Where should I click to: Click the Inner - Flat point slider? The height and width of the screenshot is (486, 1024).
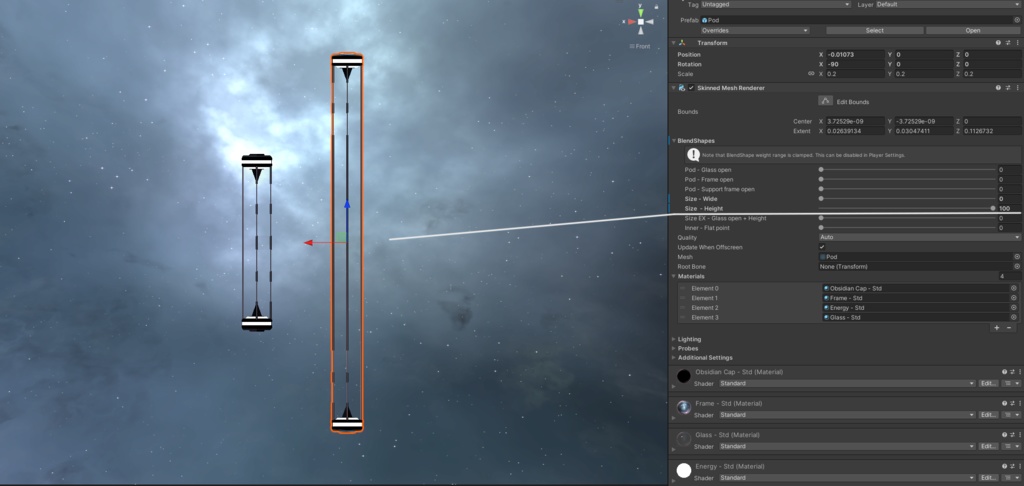coord(906,228)
